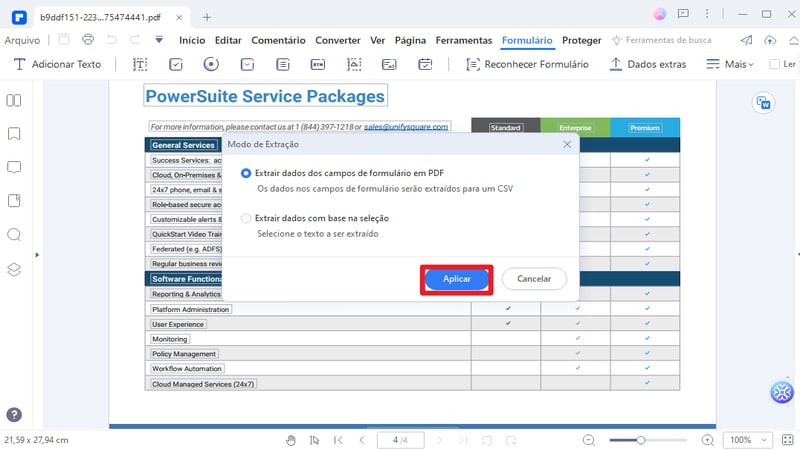Click the convert to Word floating icon

pos(763,103)
